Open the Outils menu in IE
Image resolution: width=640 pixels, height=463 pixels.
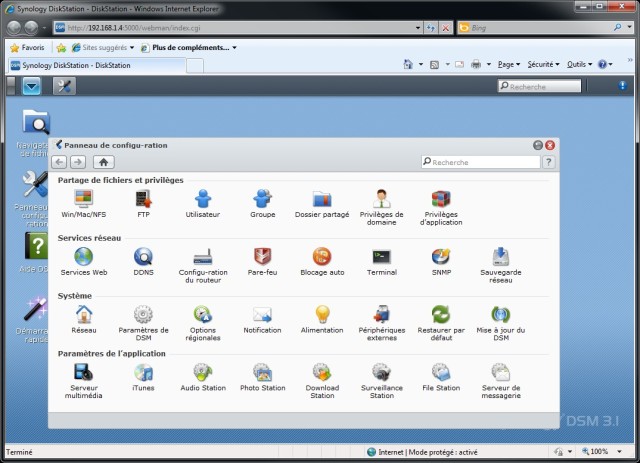click(x=579, y=65)
